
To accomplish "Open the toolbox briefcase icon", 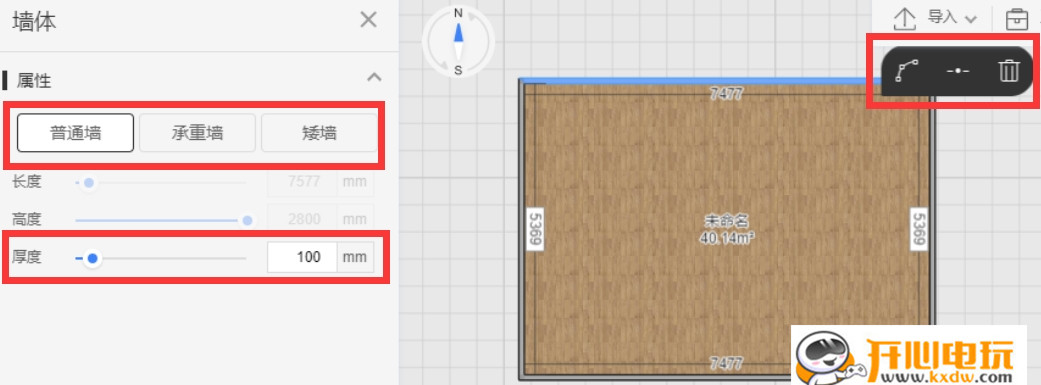I will coord(1016,19).
